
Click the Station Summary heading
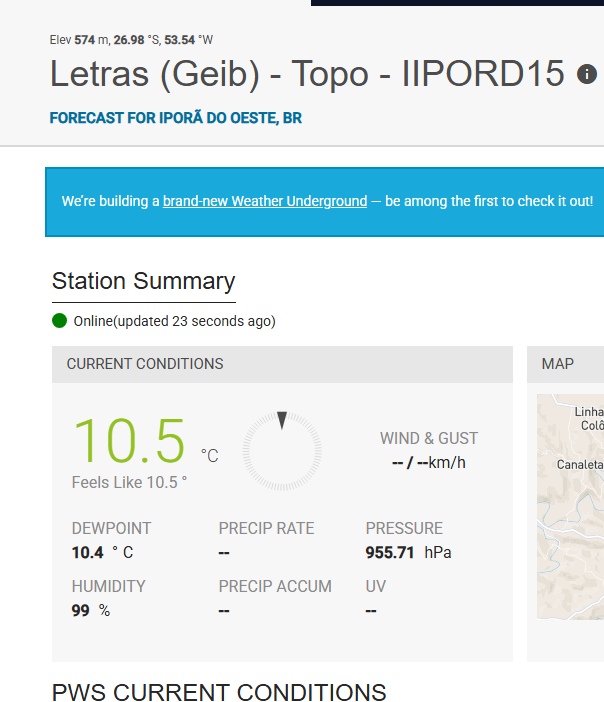pos(143,281)
